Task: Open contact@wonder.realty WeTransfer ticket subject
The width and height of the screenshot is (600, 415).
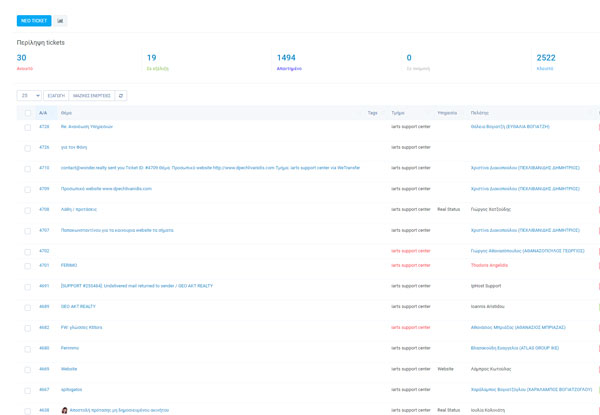Action: (x=210, y=168)
